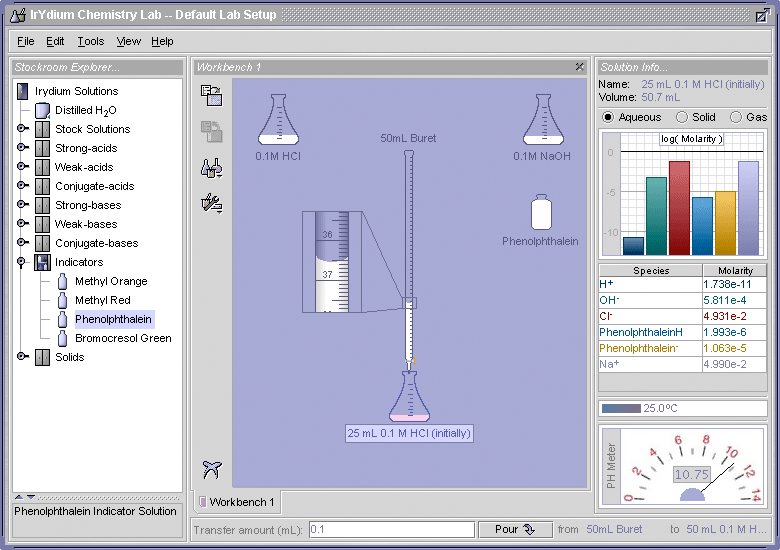Click the up arrow on the stockroom divider

(x=19, y=497)
